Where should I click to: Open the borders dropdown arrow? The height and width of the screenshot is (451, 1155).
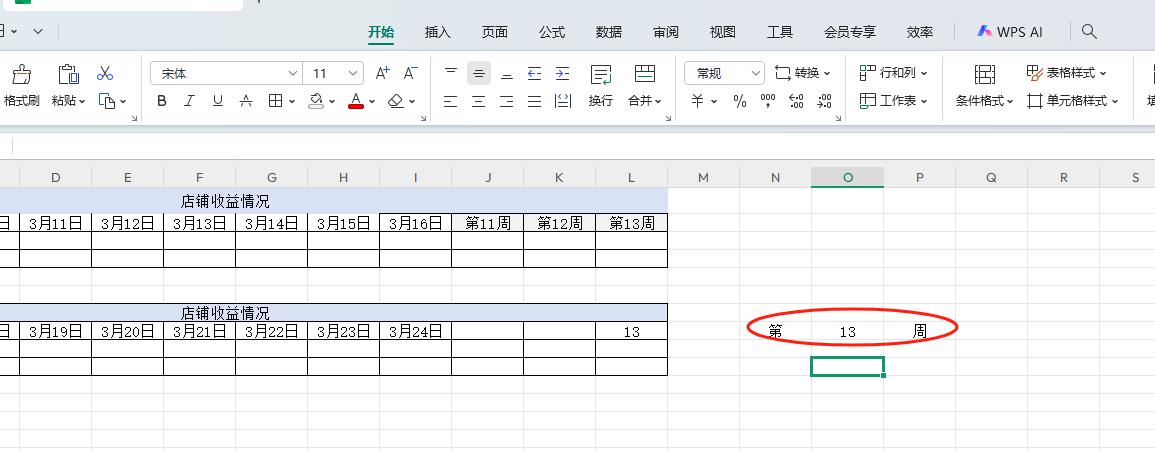coord(292,102)
